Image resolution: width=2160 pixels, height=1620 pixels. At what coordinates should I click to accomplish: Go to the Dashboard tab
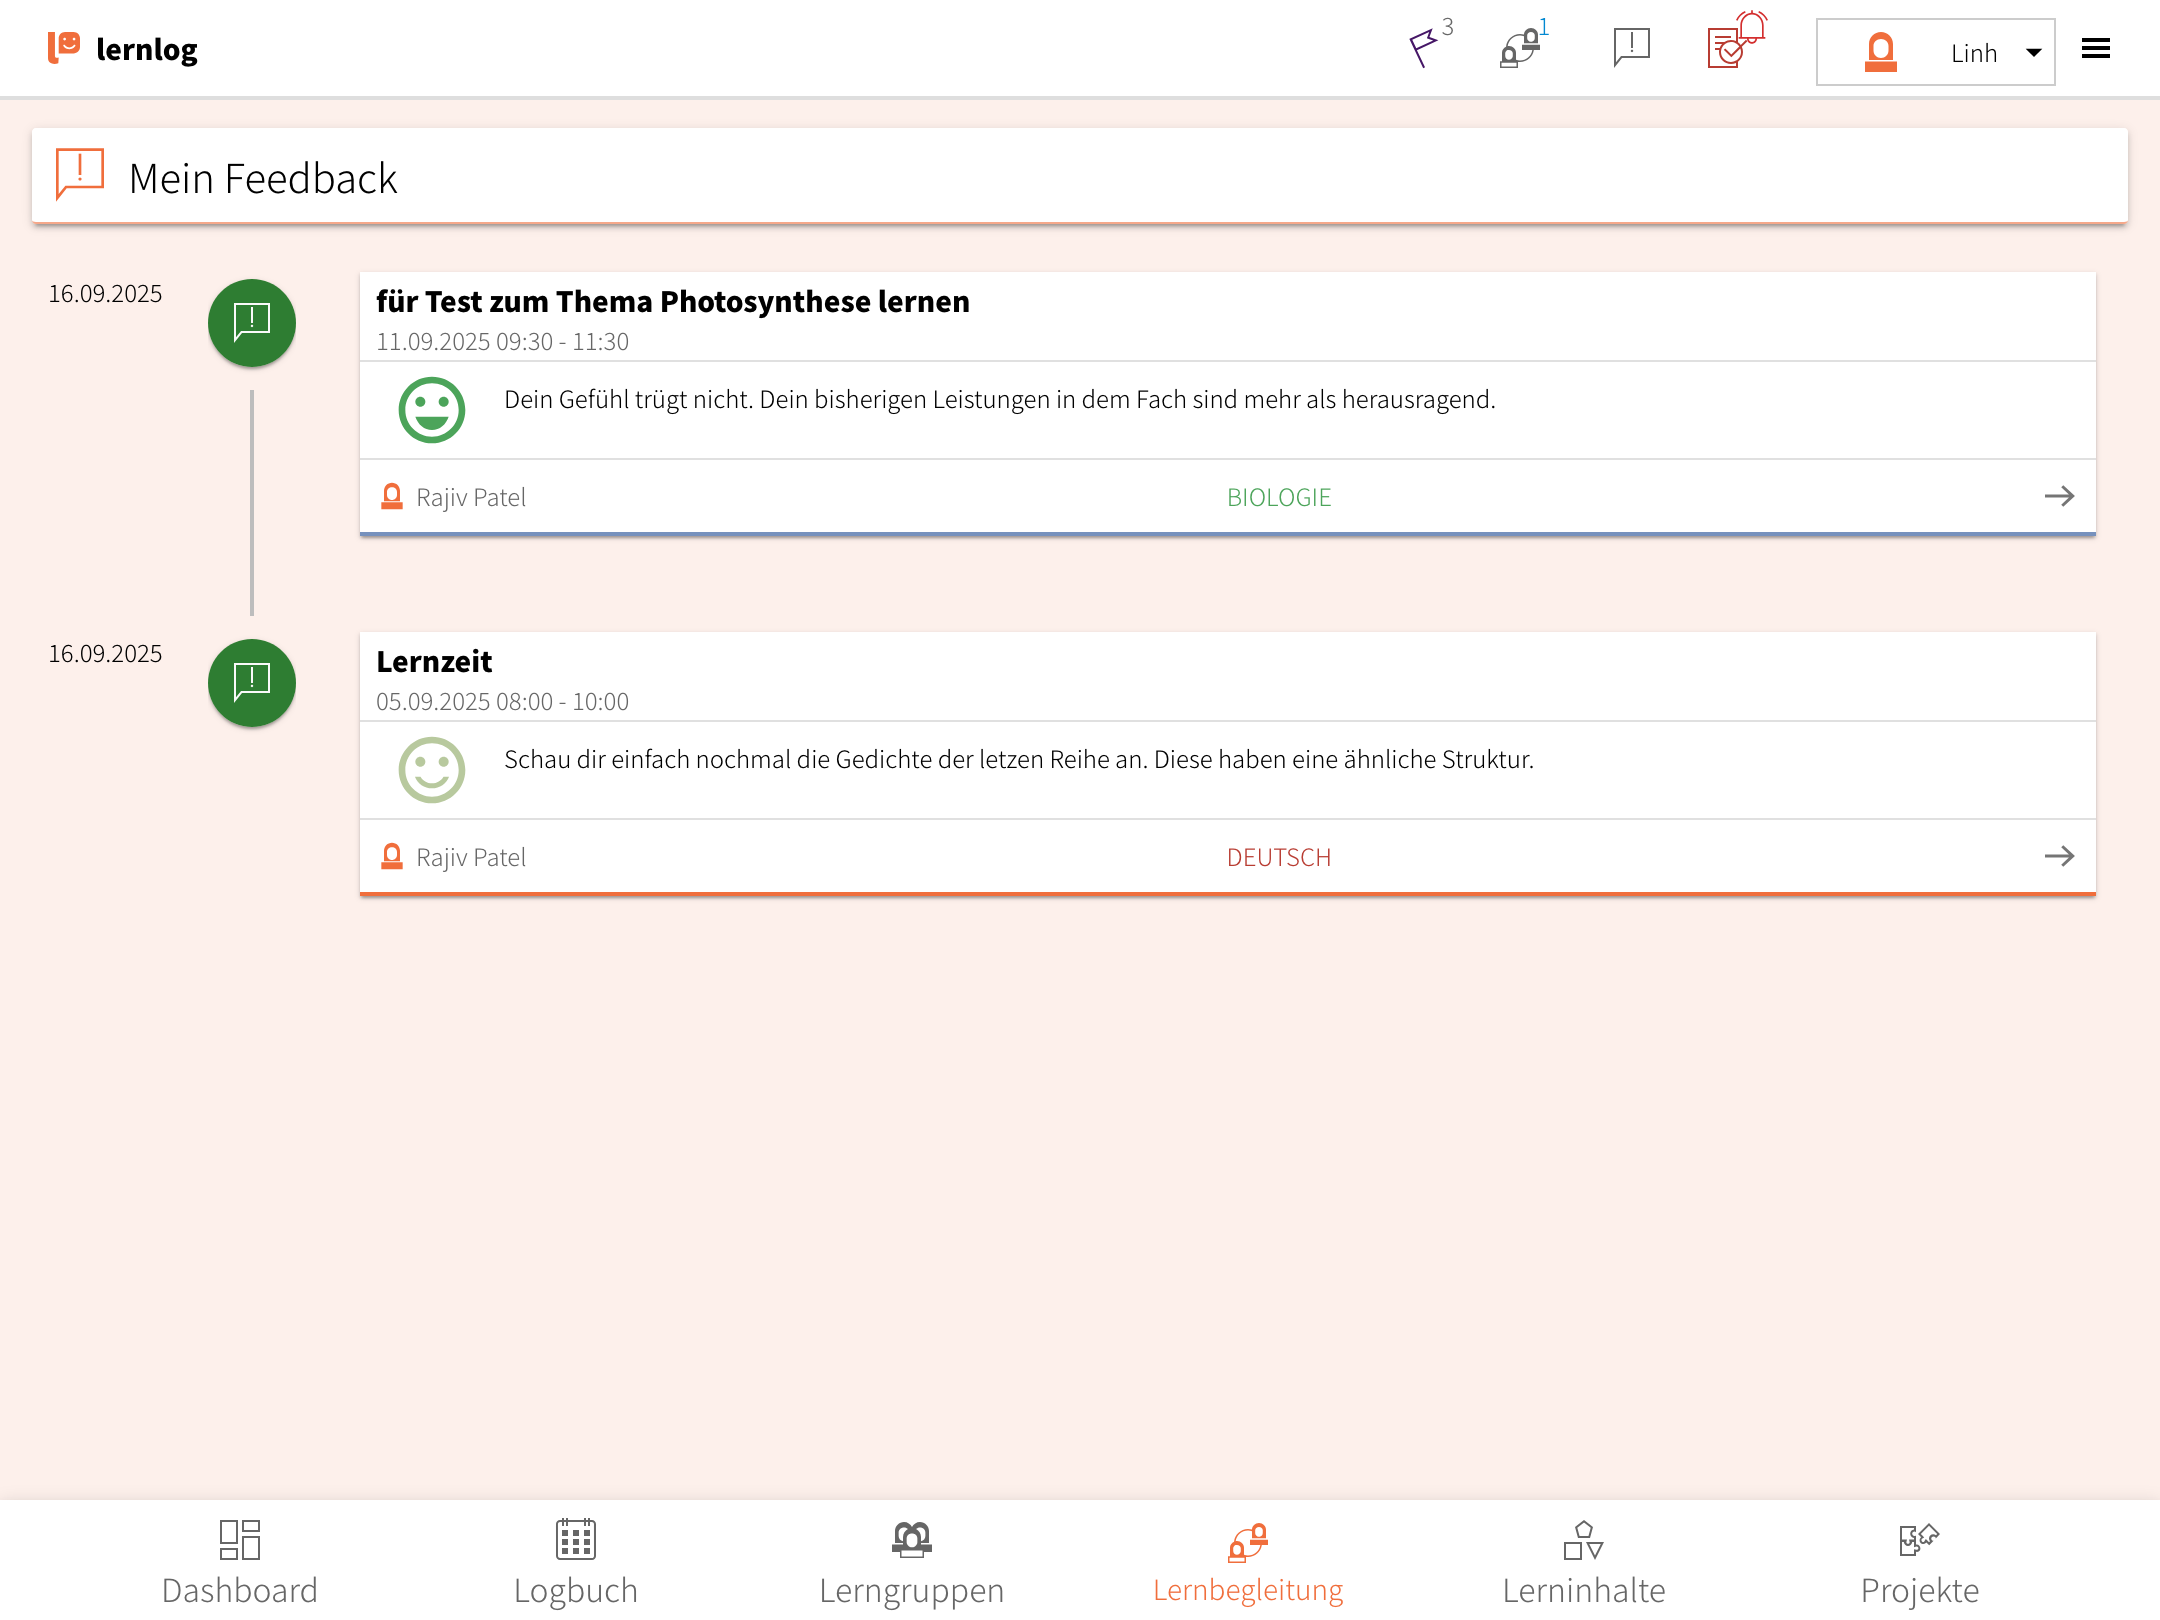click(240, 1562)
